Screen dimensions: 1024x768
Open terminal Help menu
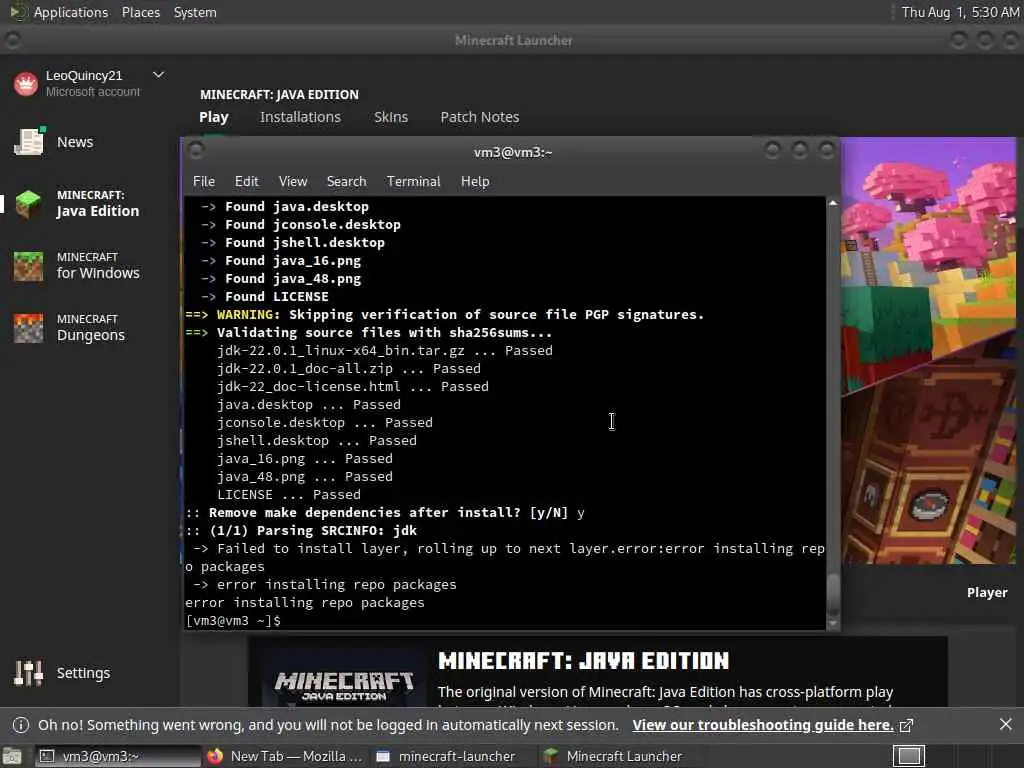(475, 181)
